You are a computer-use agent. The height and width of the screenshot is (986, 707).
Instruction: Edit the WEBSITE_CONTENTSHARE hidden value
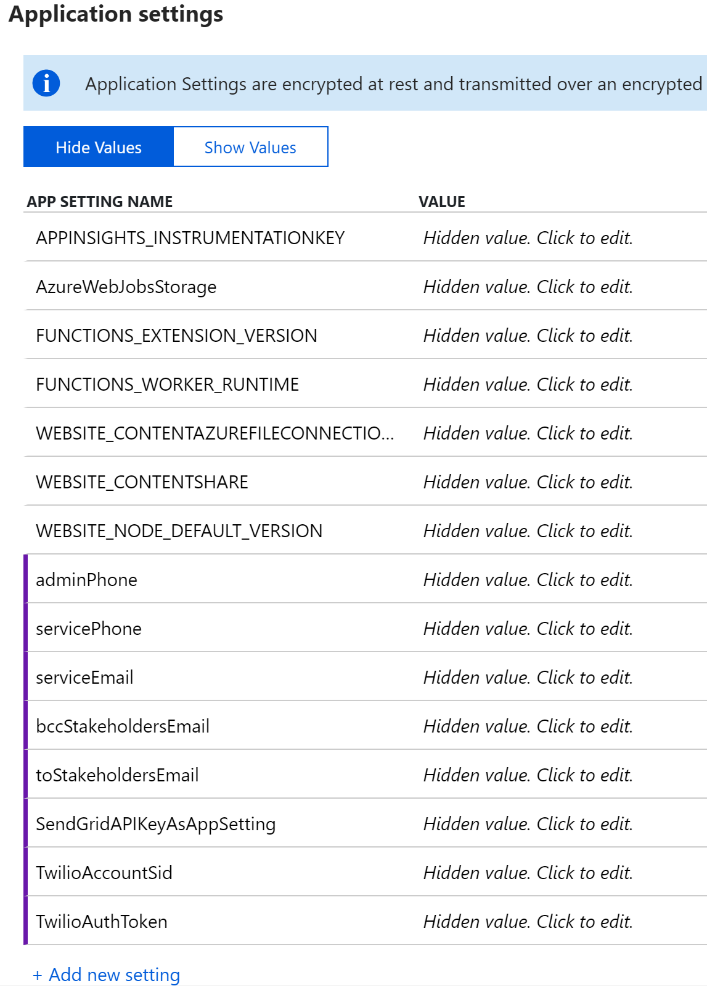point(528,482)
